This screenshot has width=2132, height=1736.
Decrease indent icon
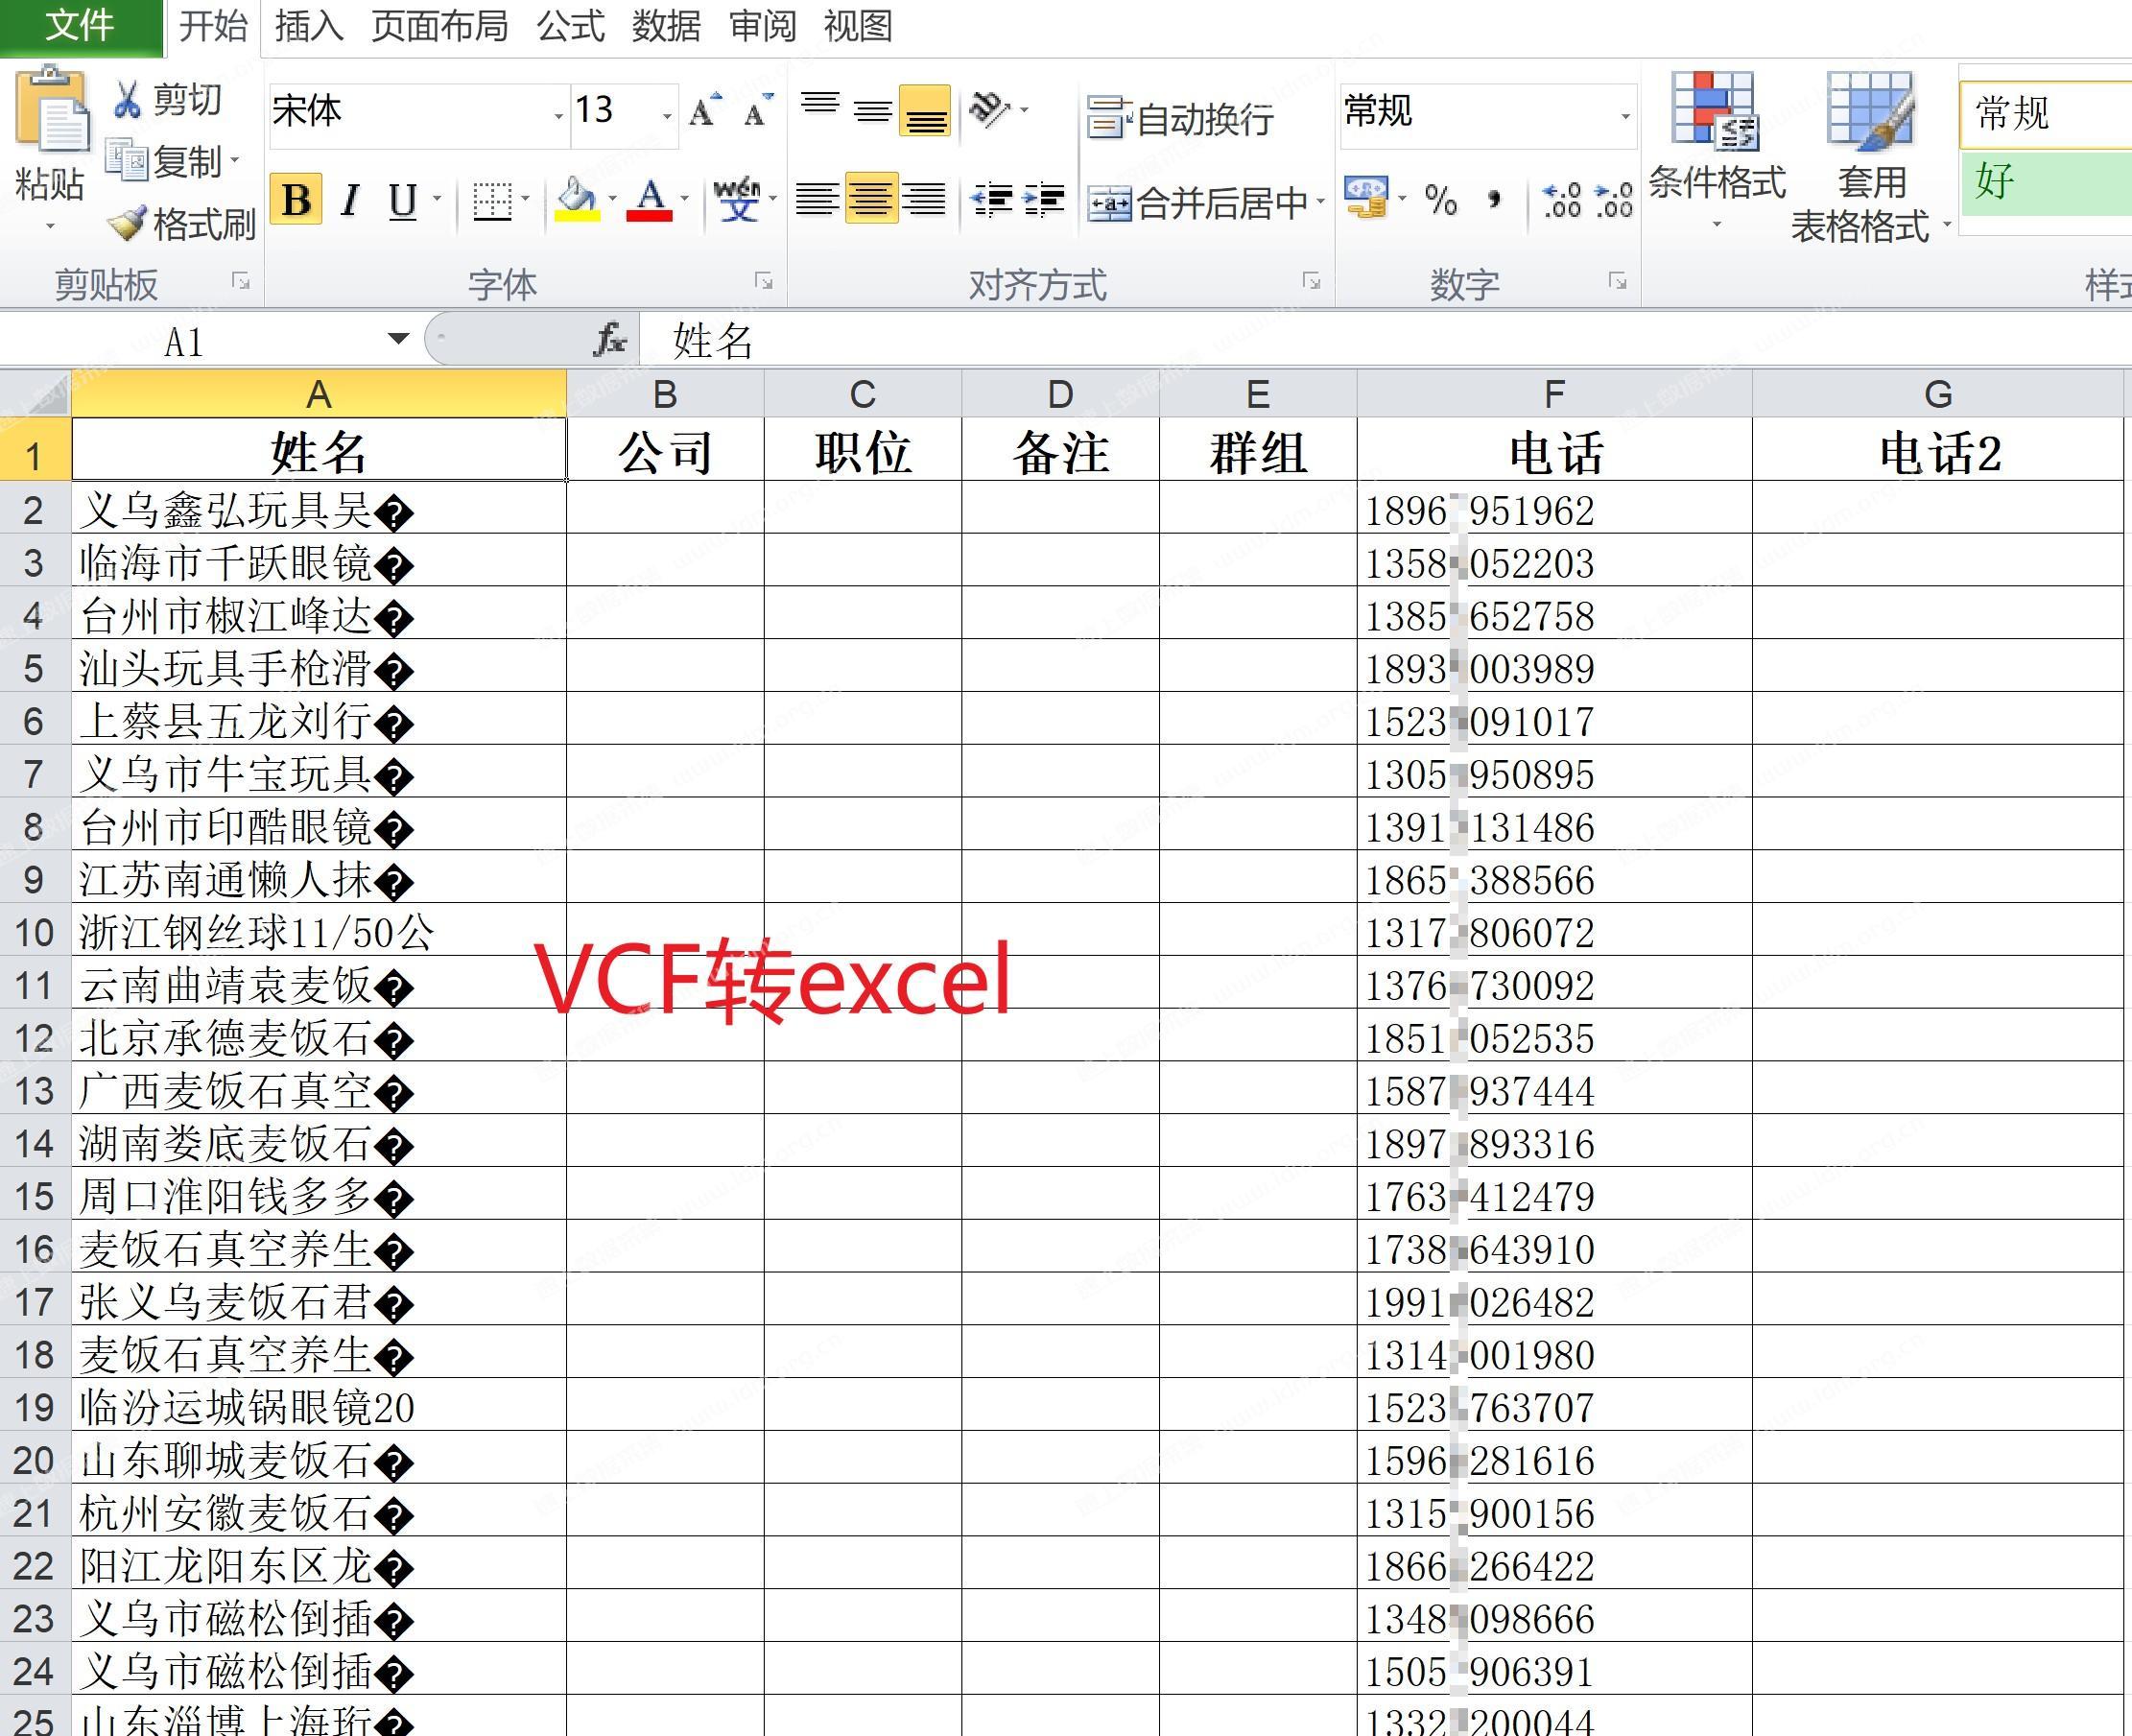(x=992, y=200)
